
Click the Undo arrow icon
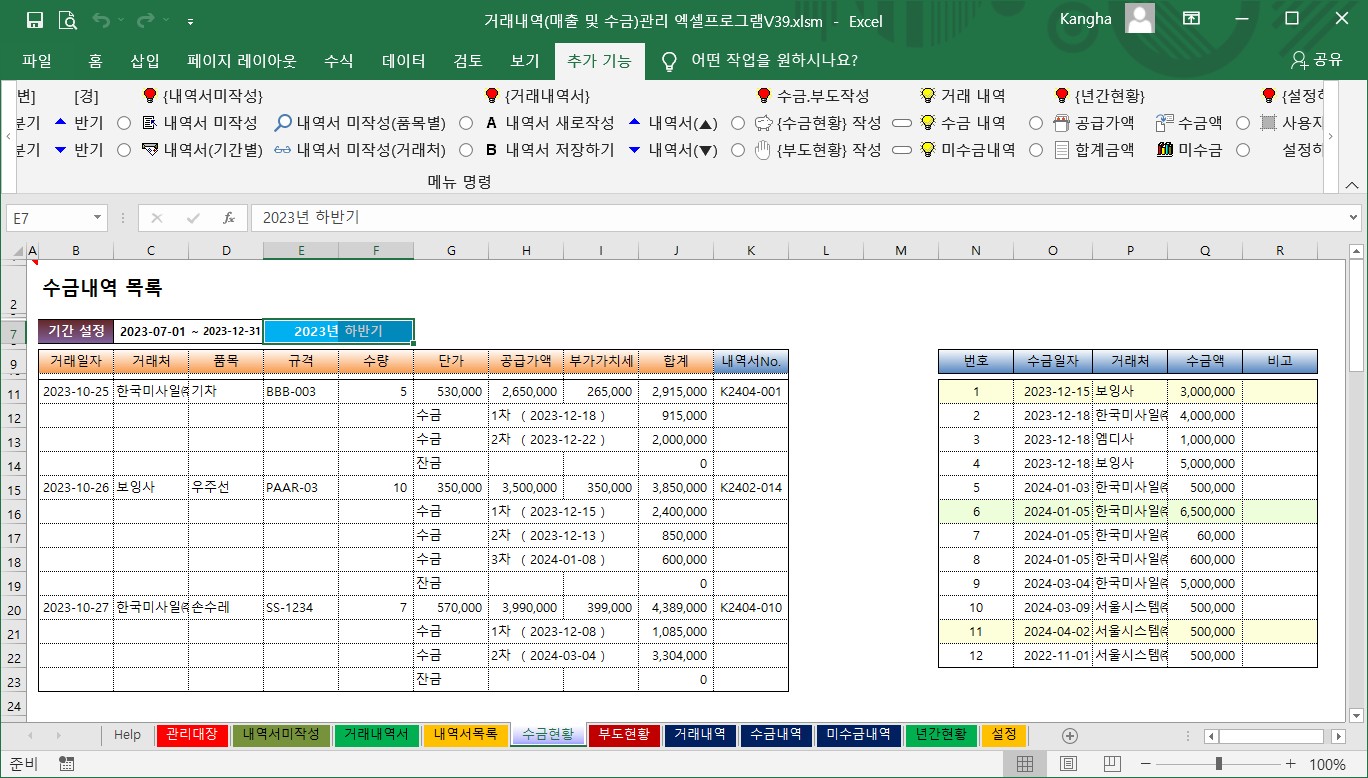click(100, 20)
